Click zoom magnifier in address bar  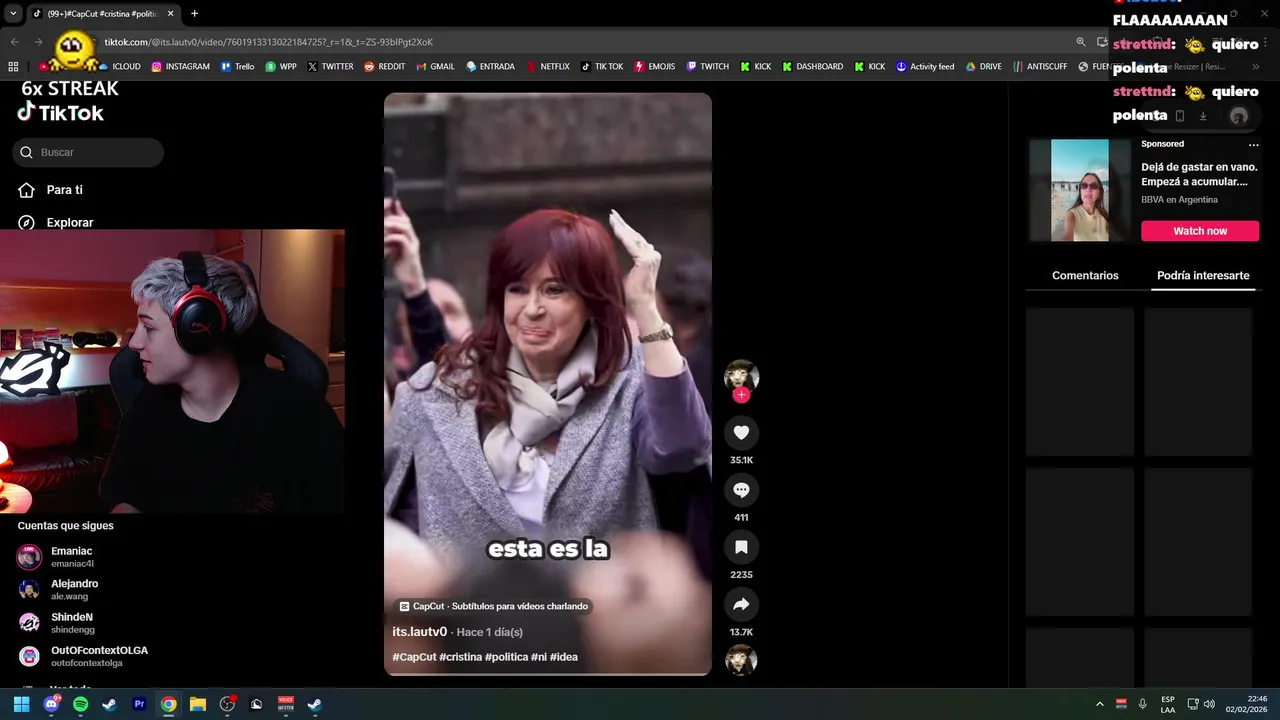tap(1081, 42)
